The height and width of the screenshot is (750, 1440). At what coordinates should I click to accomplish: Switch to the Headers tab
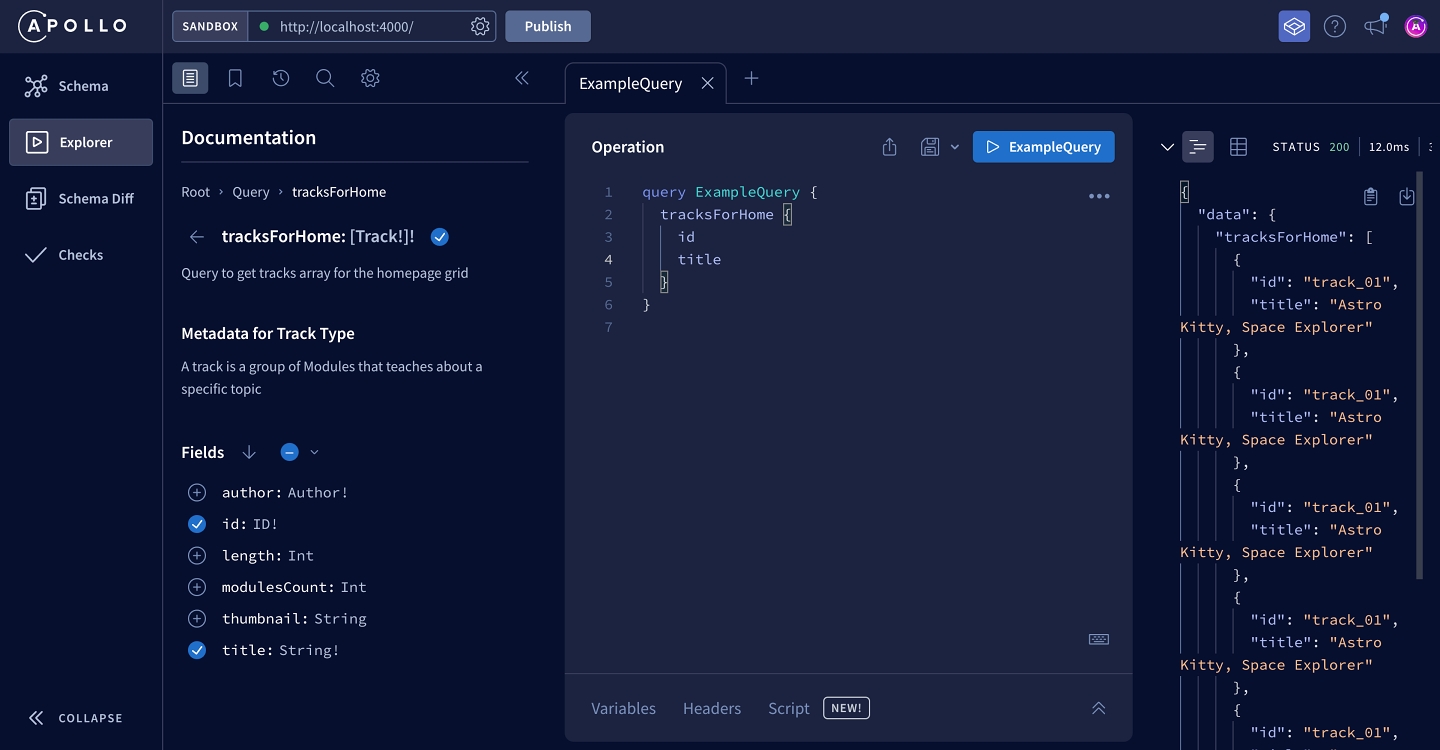(x=711, y=708)
